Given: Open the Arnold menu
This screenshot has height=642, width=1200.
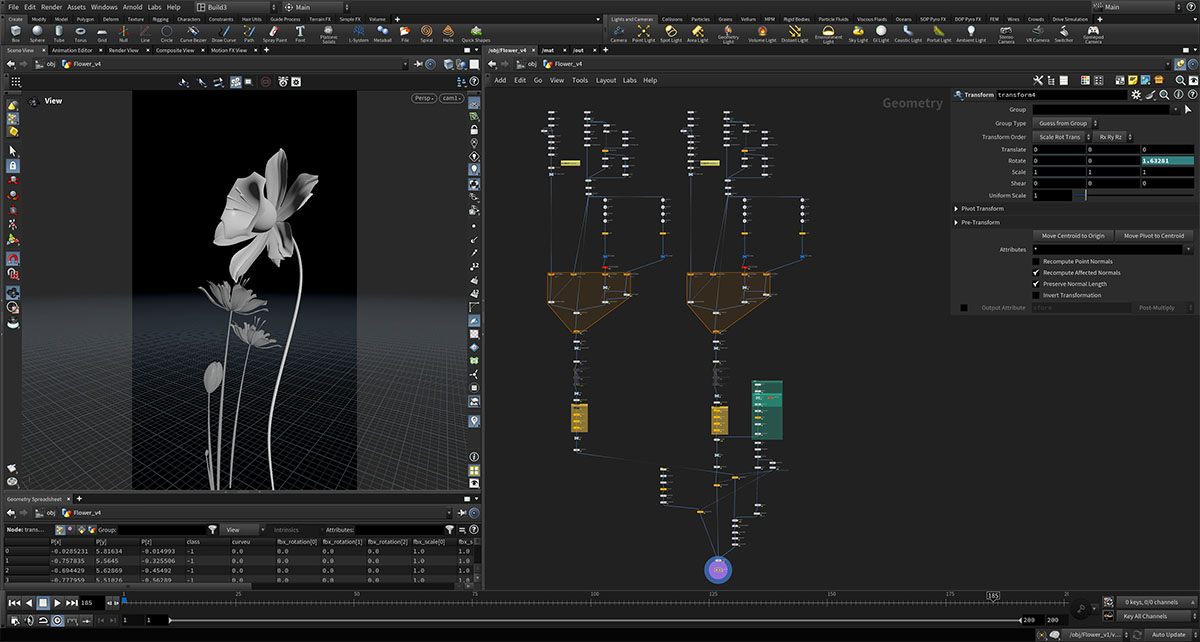Looking at the screenshot, I should (x=133, y=7).
